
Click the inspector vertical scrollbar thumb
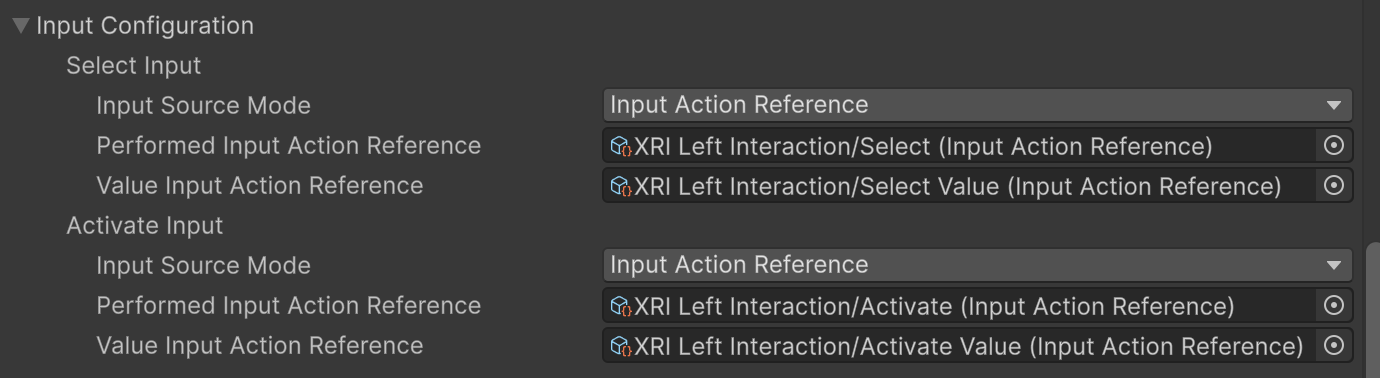[1372, 310]
